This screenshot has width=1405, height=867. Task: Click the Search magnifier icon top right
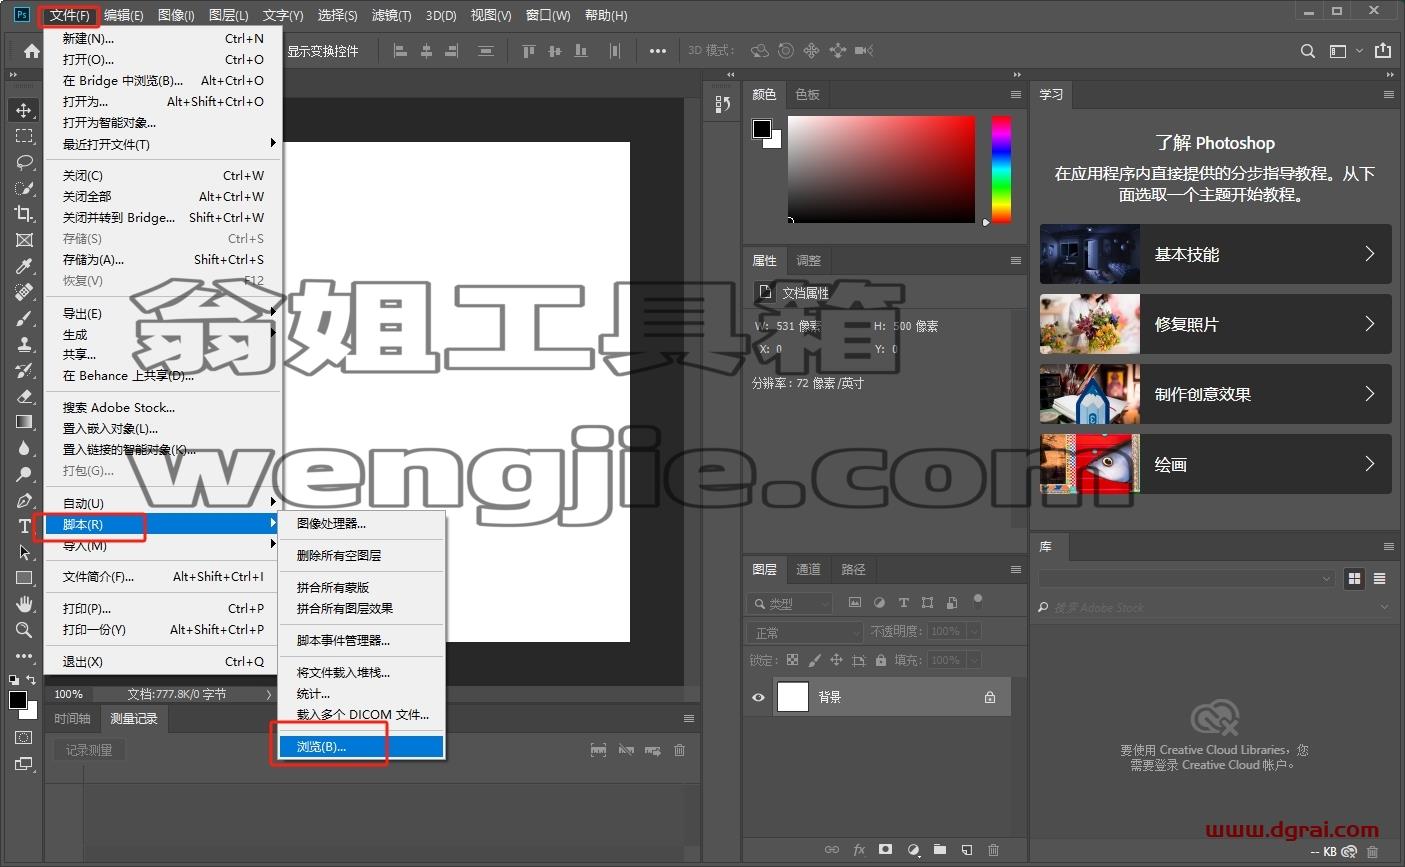pyautogui.click(x=1307, y=51)
